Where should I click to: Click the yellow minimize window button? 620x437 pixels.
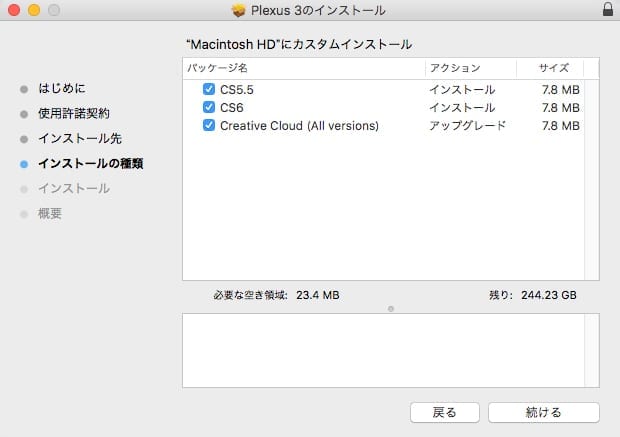(x=34, y=10)
